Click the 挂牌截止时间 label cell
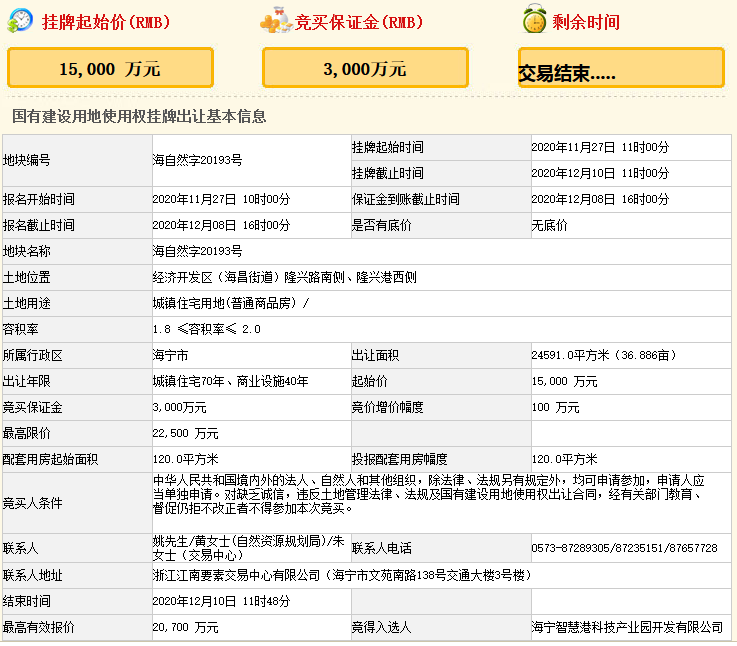This screenshot has height=646, width=737. [x=441, y=173]
